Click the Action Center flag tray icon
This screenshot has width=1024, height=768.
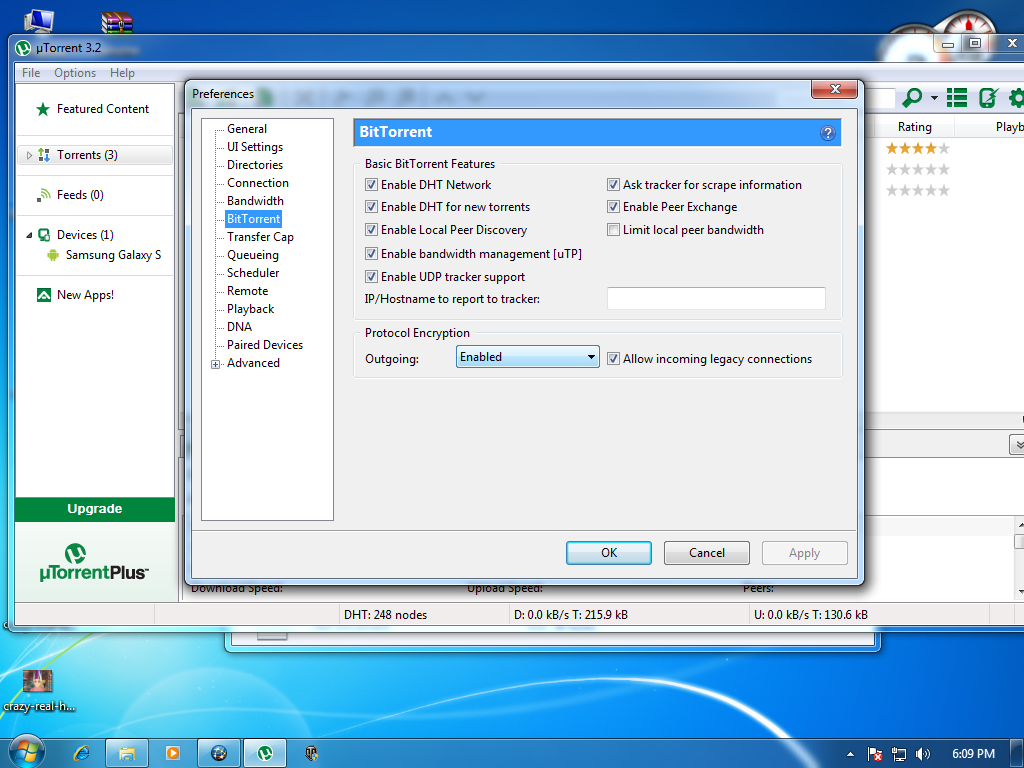(x=875, y=754)
